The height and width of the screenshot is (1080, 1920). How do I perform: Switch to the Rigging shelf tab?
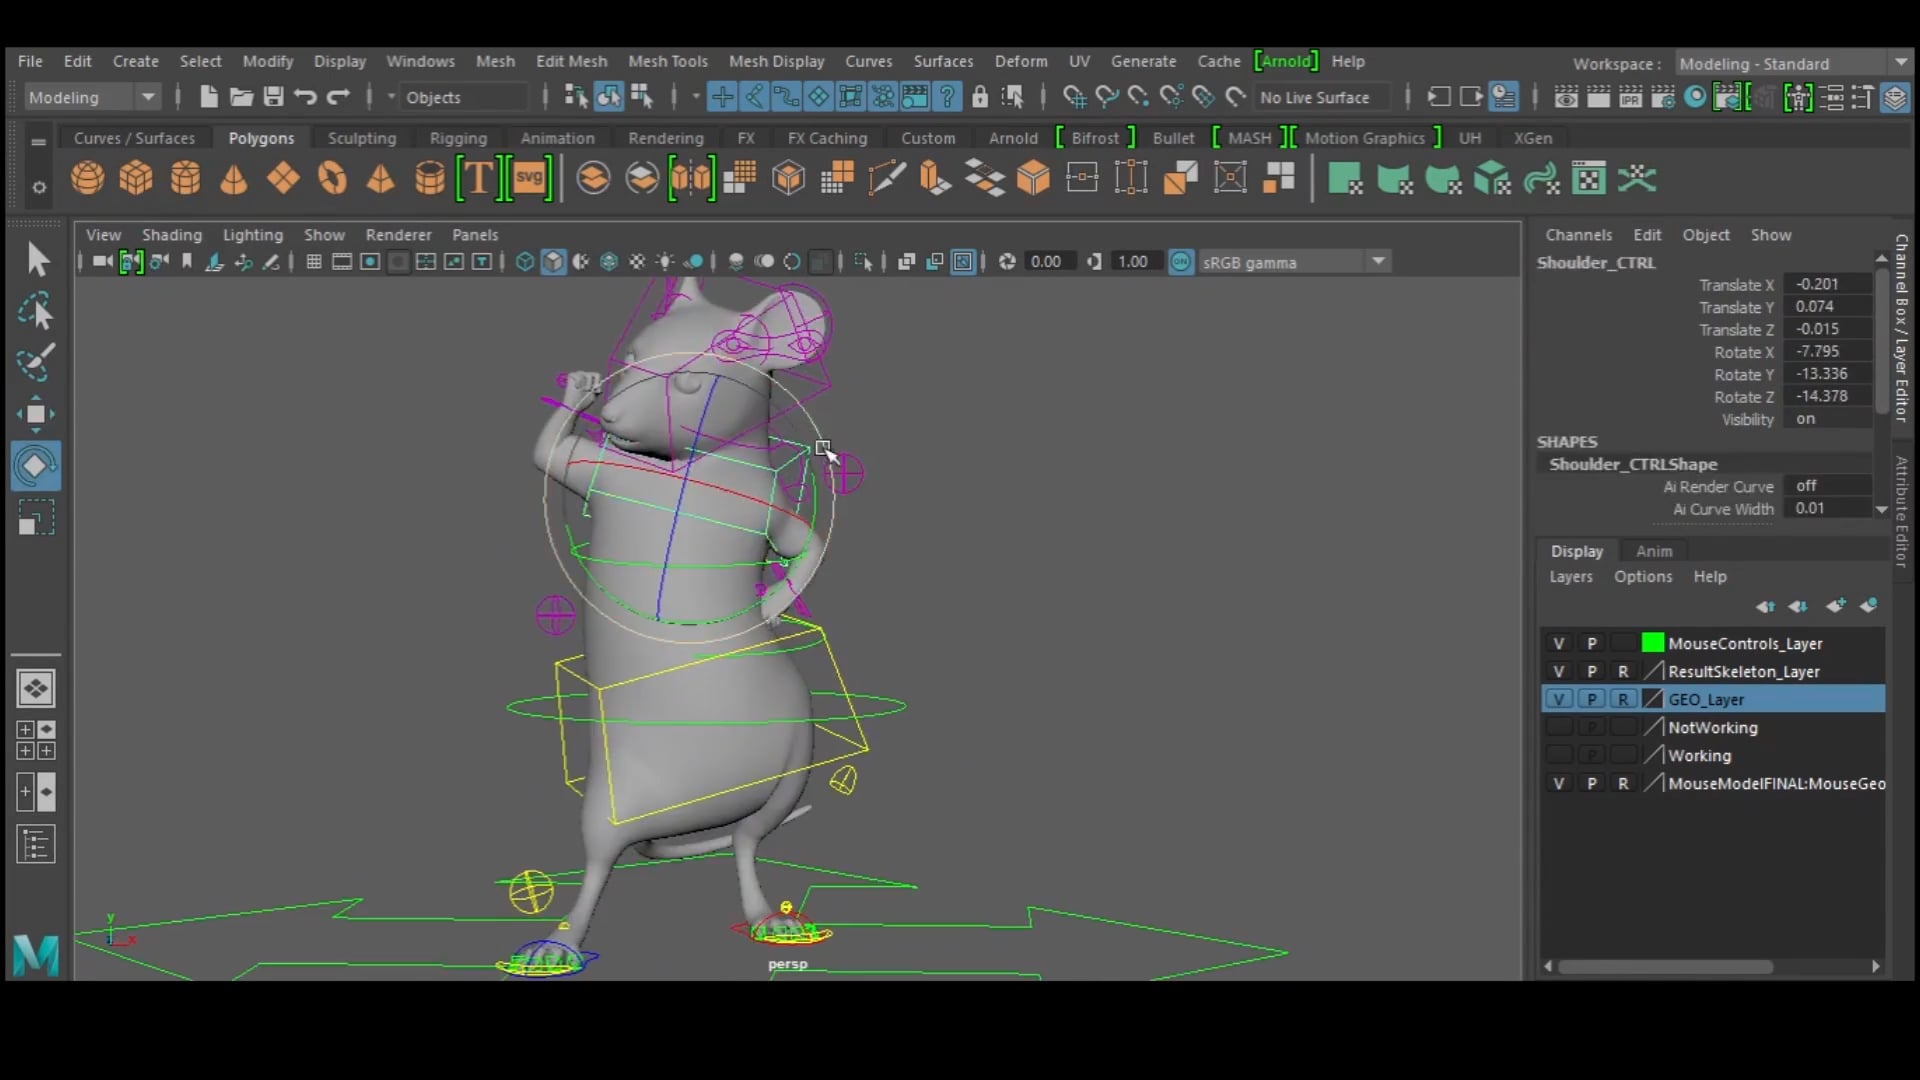pos(458,138)
